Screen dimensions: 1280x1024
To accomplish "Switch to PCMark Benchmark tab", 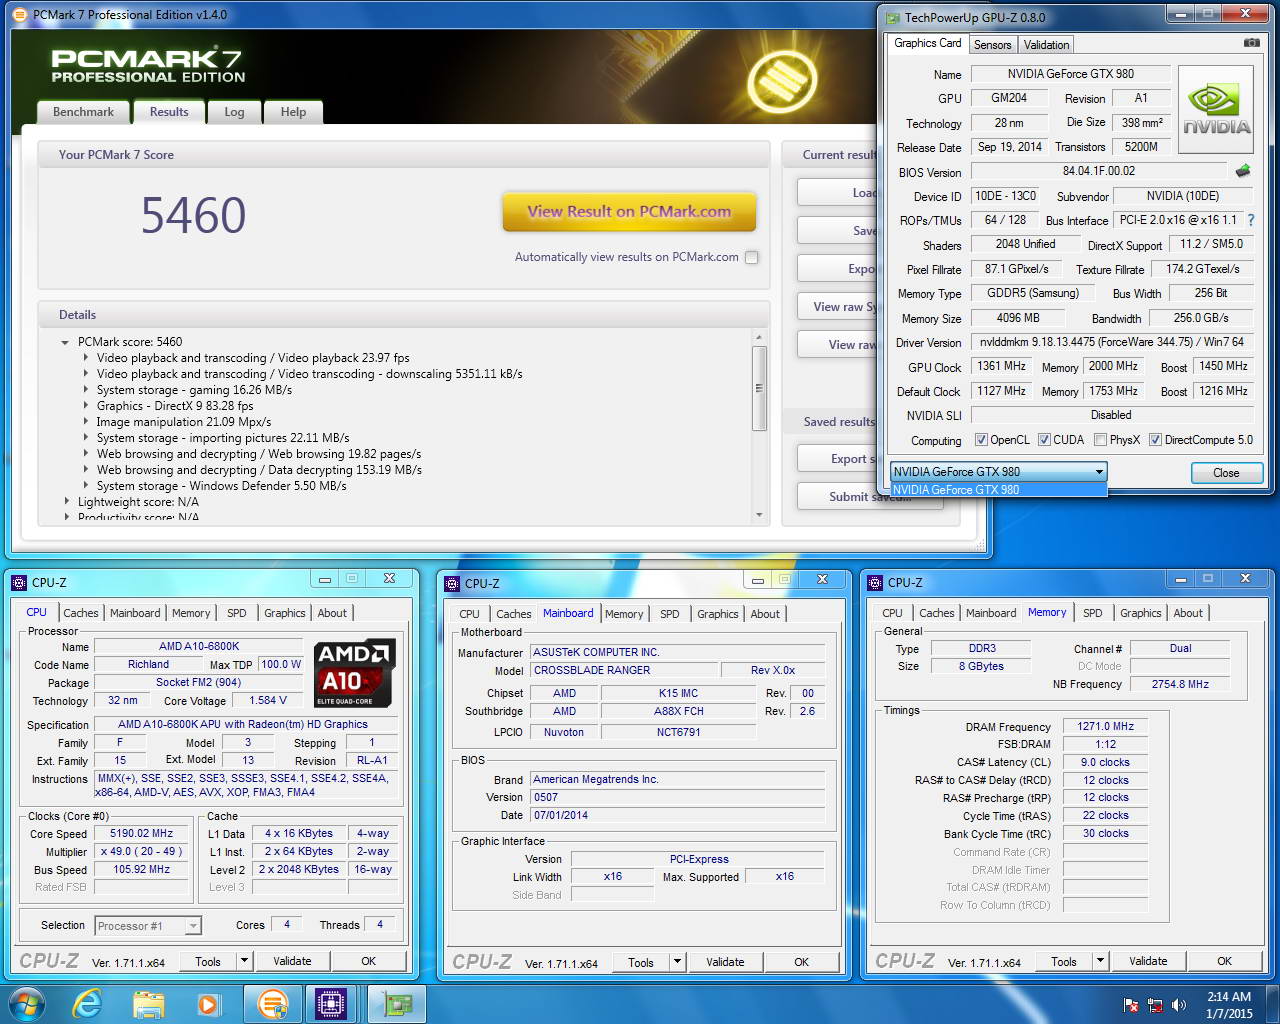I will (83, 112).
